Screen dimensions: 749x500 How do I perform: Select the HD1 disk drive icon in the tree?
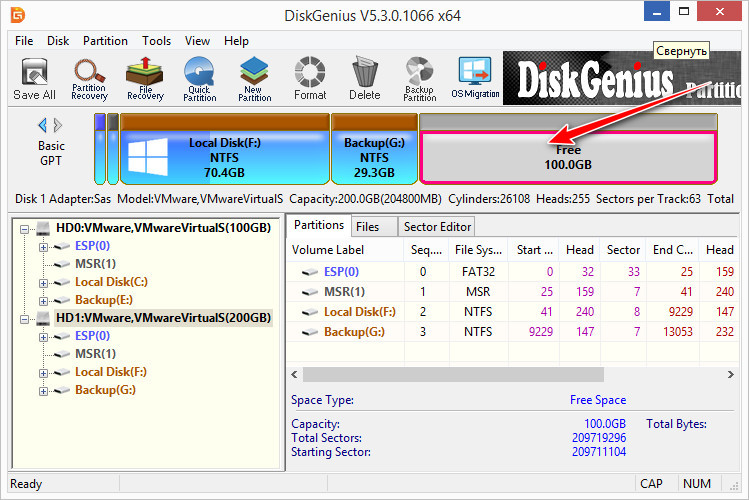tap(43, 318)
